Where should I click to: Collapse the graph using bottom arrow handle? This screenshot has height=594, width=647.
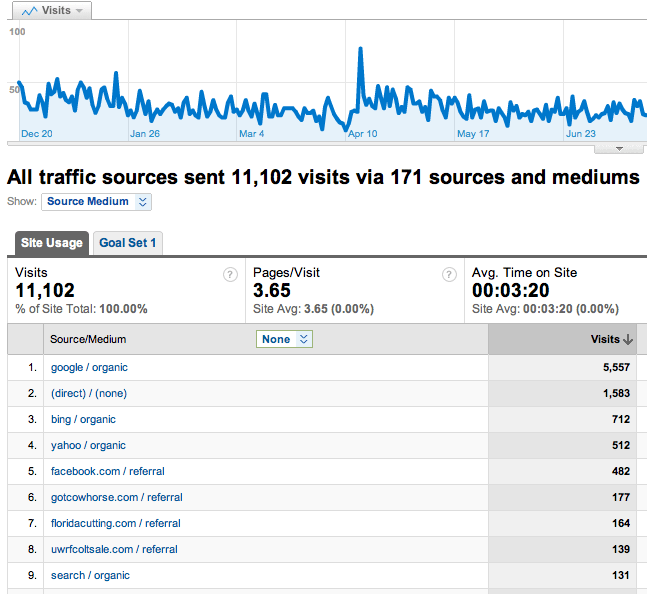tap(619, 148)
